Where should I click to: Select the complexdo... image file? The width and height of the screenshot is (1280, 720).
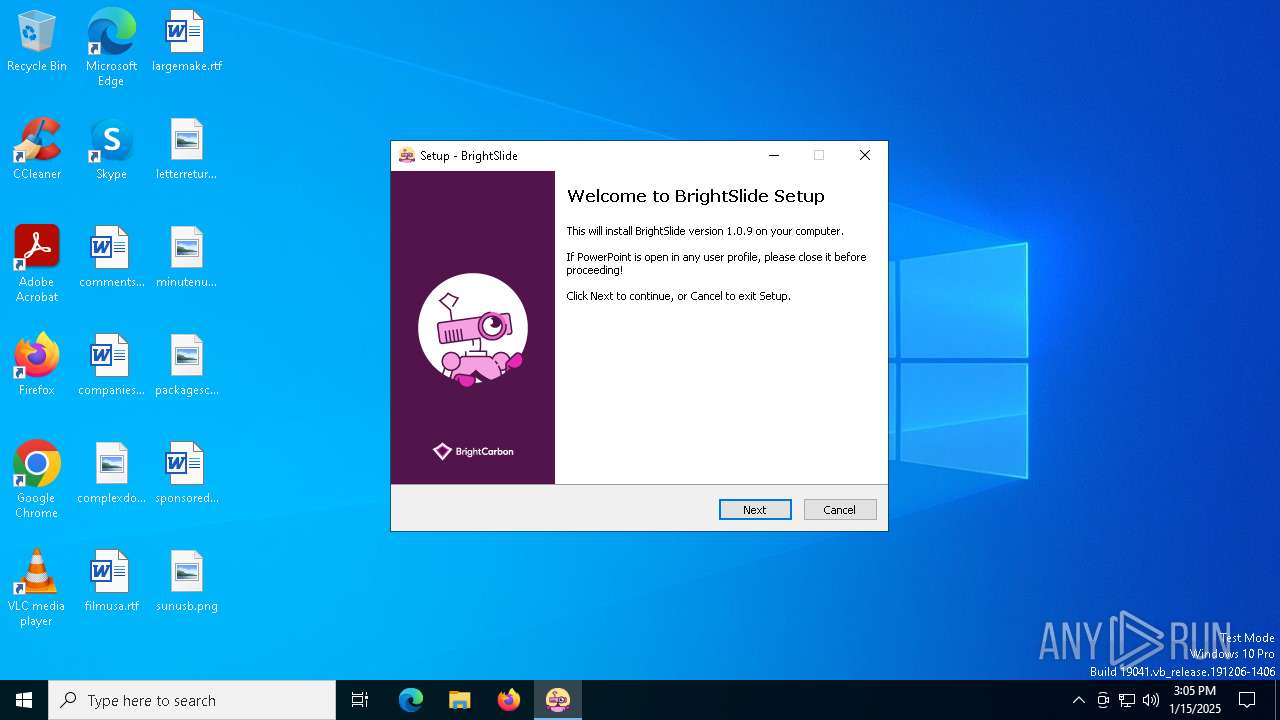pos(111,474)
